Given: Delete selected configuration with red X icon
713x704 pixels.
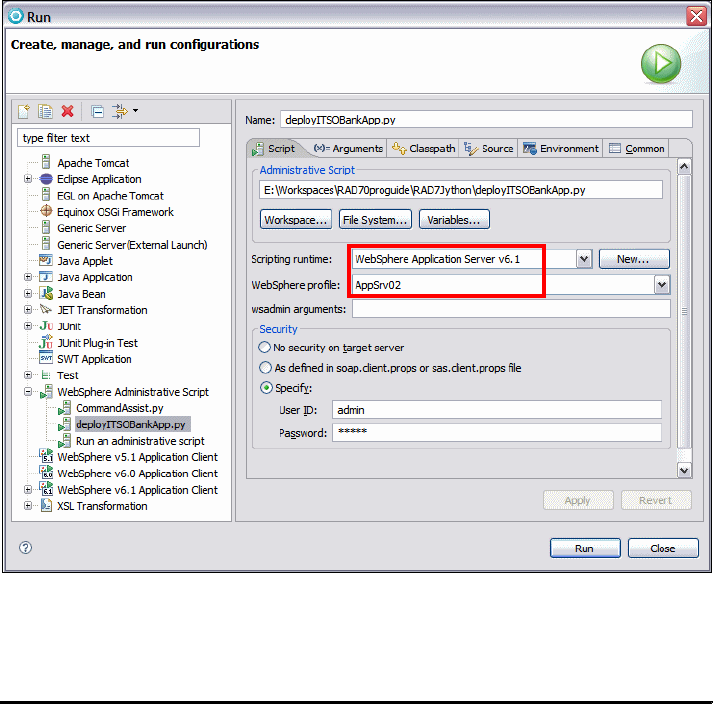Looking at the screenshot, I should pos(68,111).
